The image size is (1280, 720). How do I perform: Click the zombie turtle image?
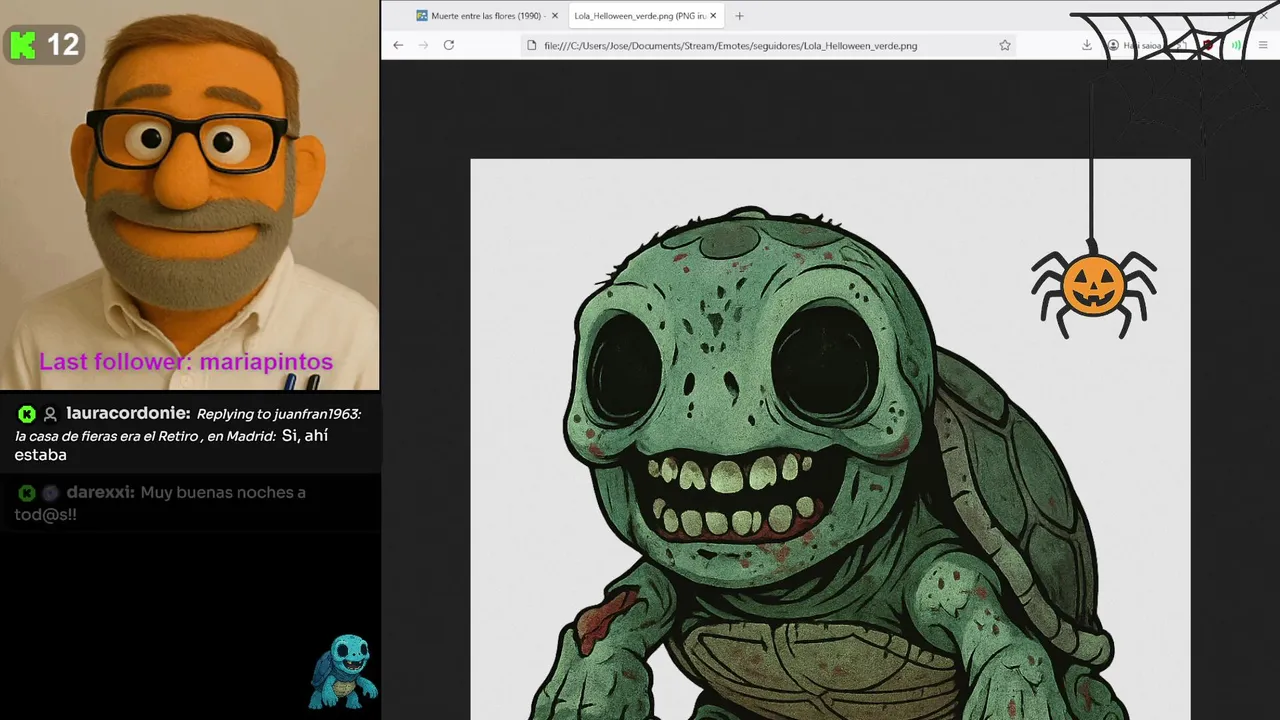click(x=830, y=439)
